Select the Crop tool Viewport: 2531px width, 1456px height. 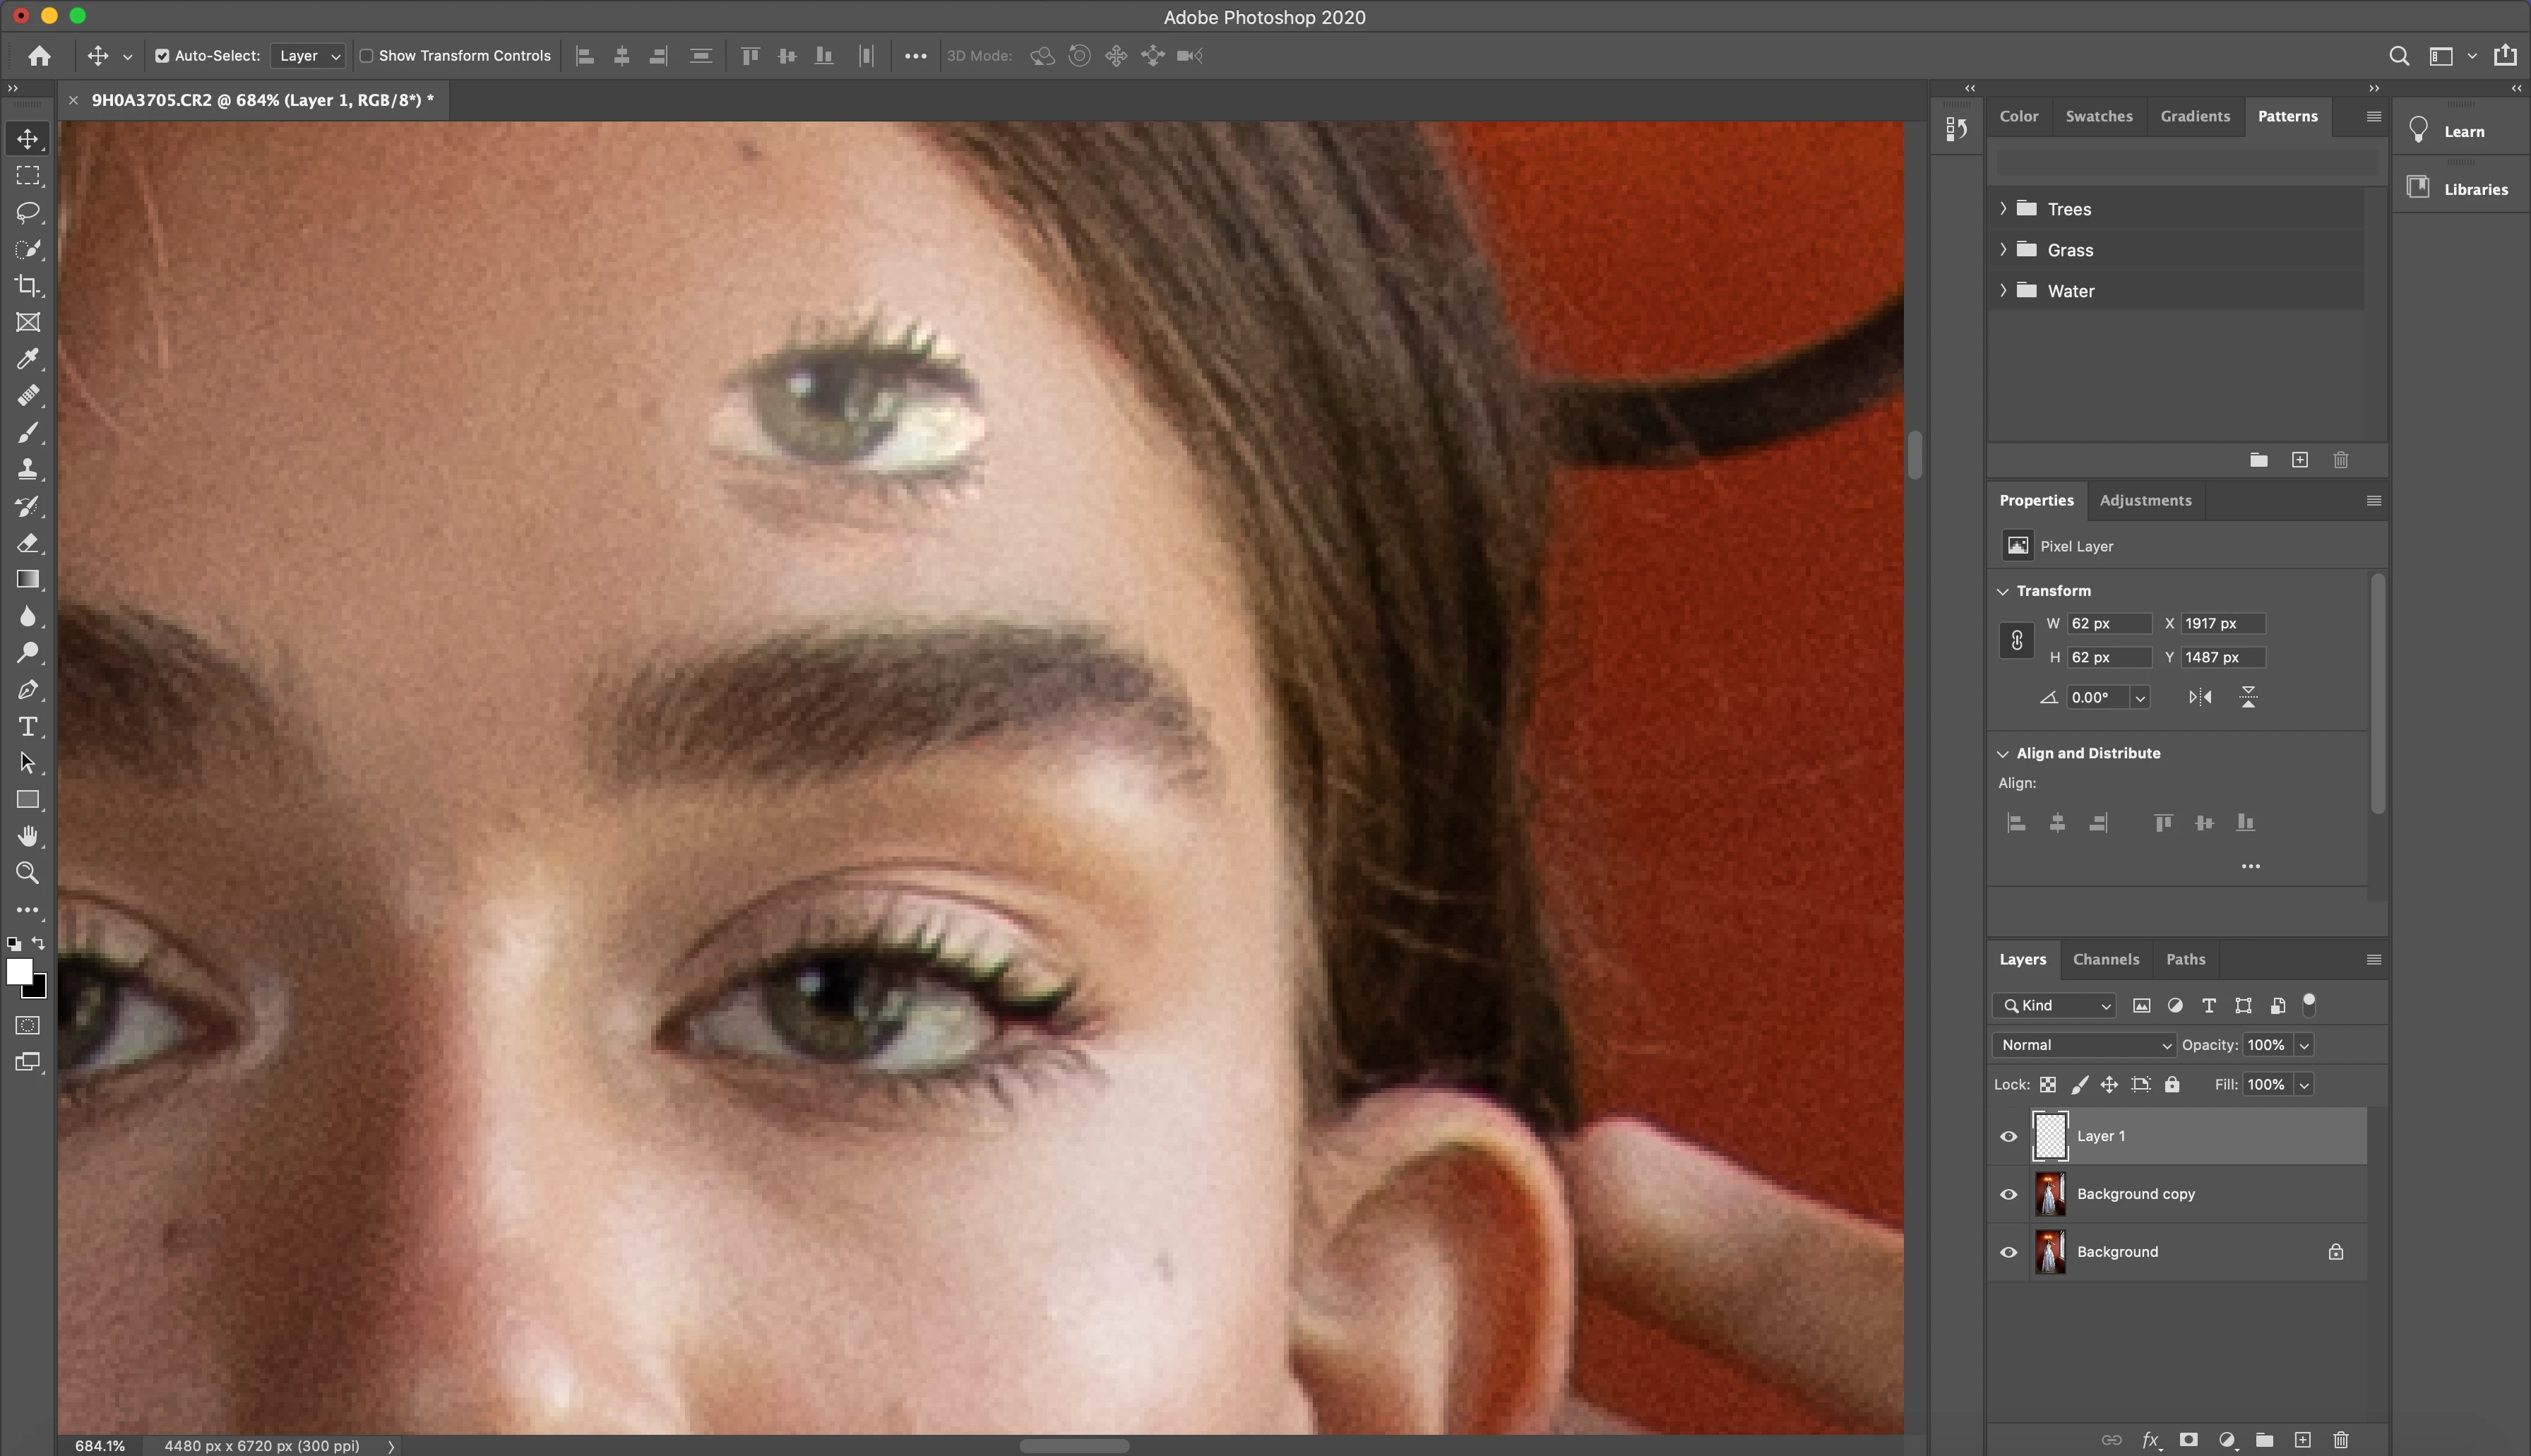28,286
